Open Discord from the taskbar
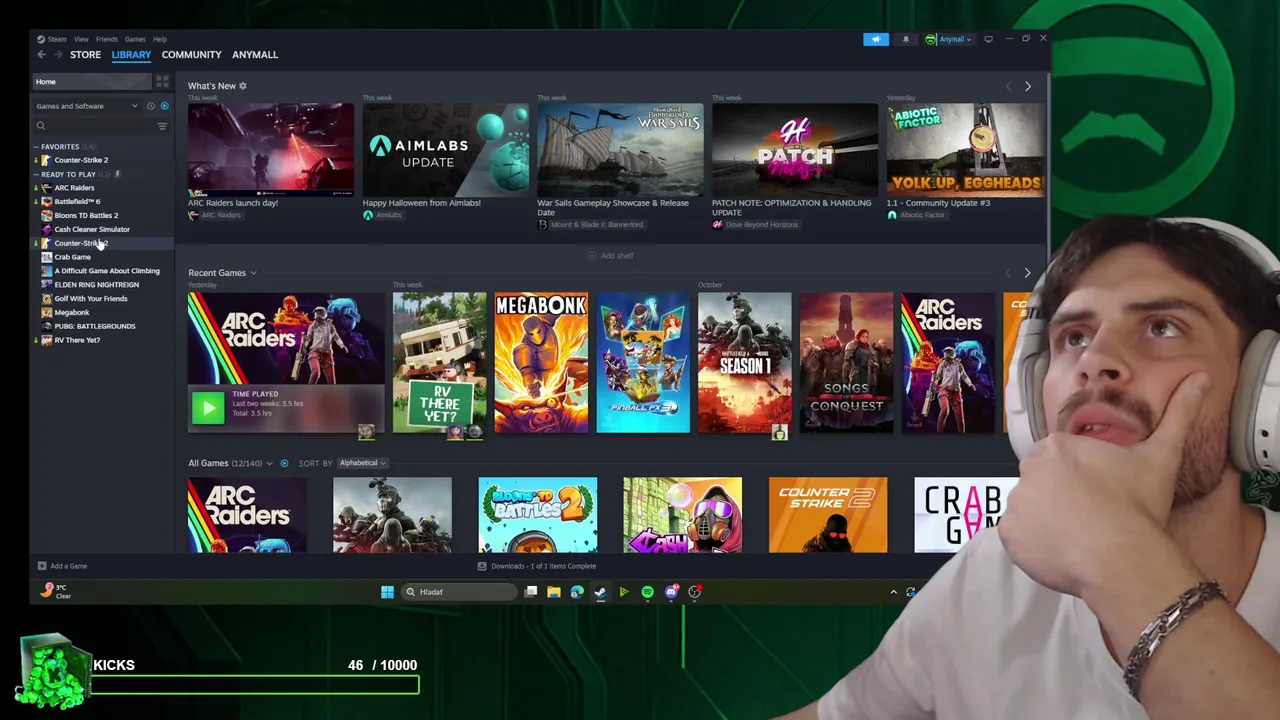The height and width of the screenshot is (720, 1280). tap(671, 592)
